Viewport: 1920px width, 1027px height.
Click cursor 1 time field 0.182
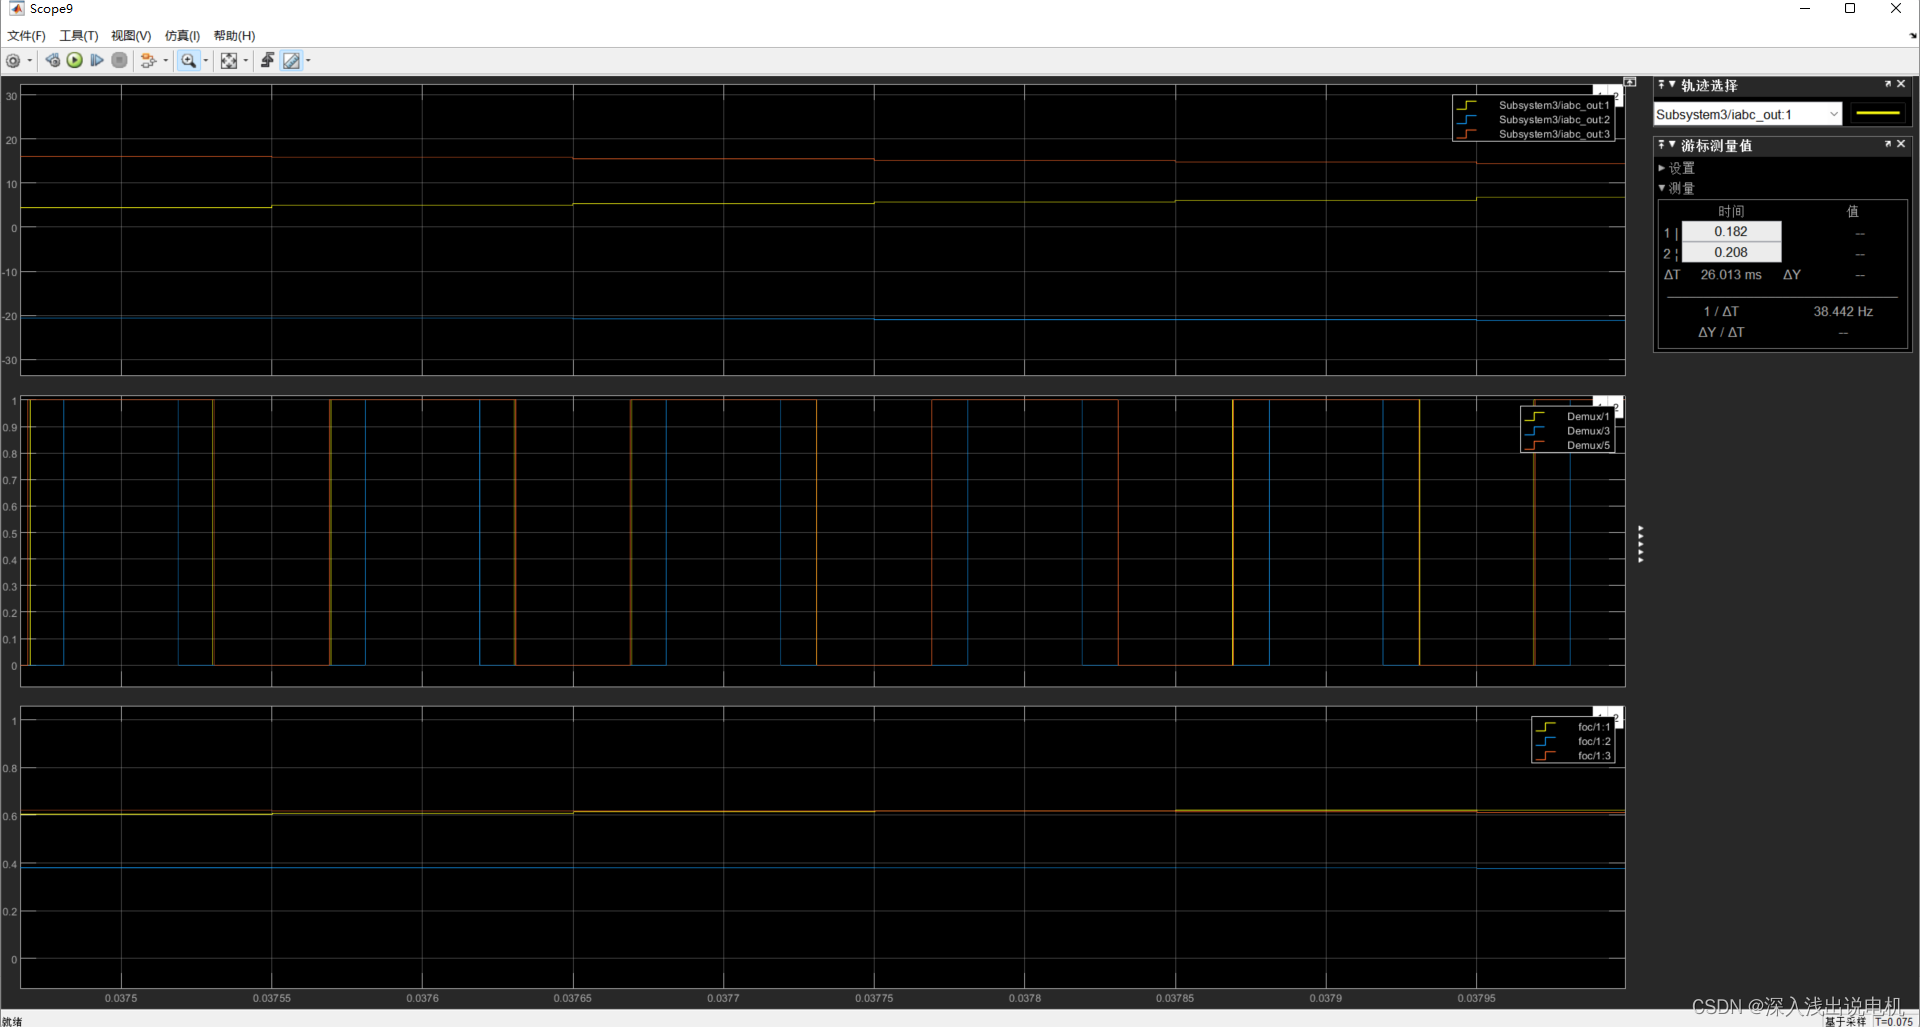(x=1731, y=231)
